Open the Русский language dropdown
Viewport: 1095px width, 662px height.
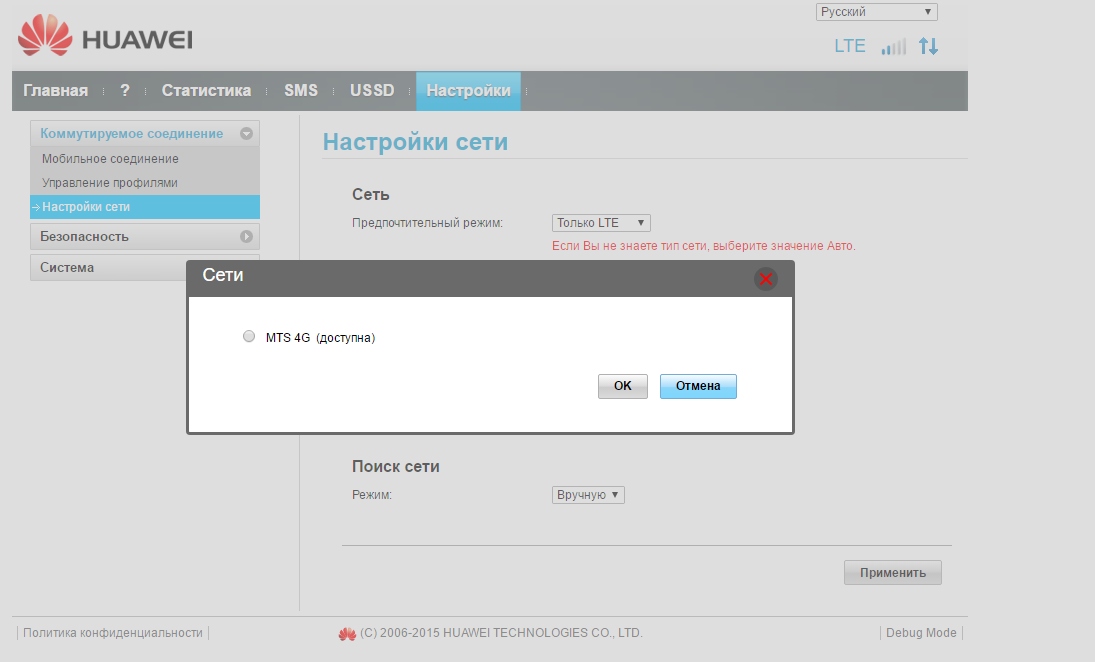point(877,12)
